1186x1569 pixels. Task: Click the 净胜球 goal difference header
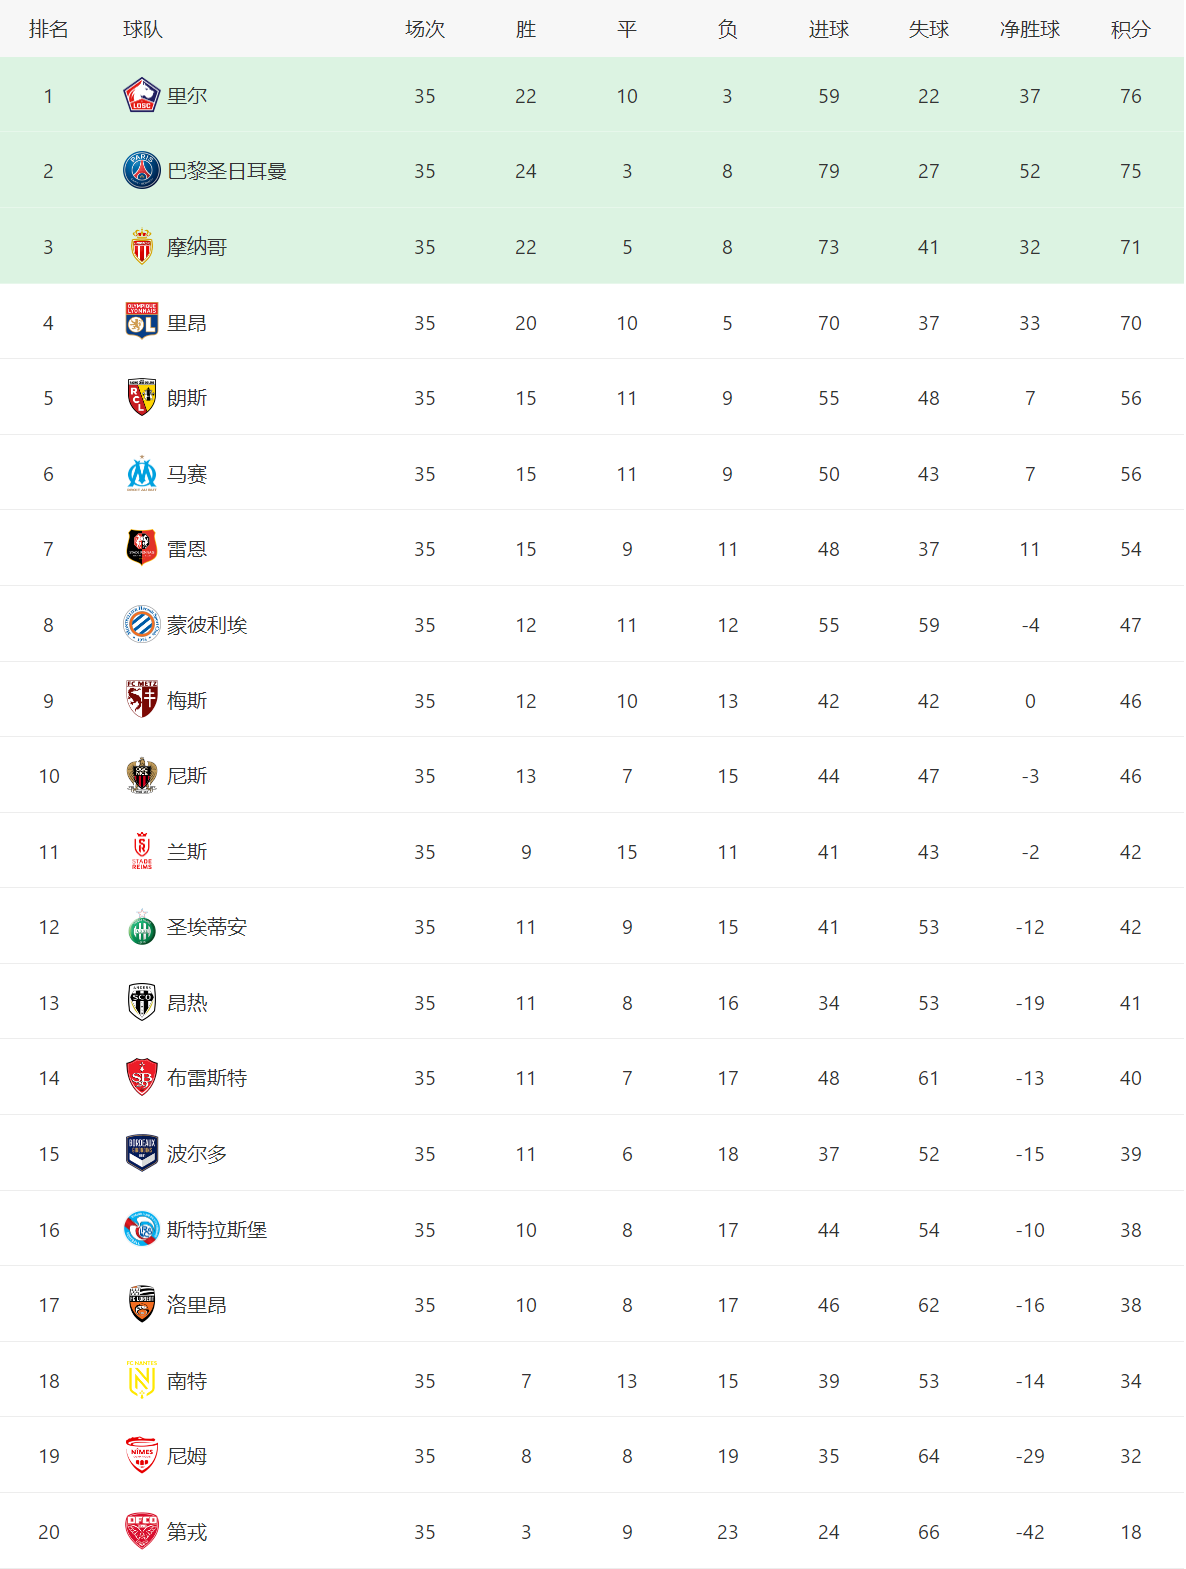(1029, 30)
